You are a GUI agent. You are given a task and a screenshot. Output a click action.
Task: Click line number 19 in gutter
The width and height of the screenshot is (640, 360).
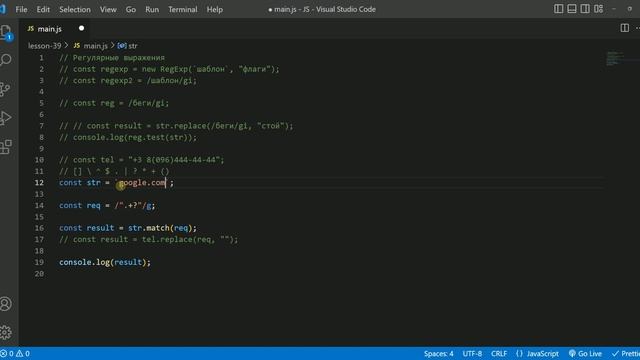39,262
